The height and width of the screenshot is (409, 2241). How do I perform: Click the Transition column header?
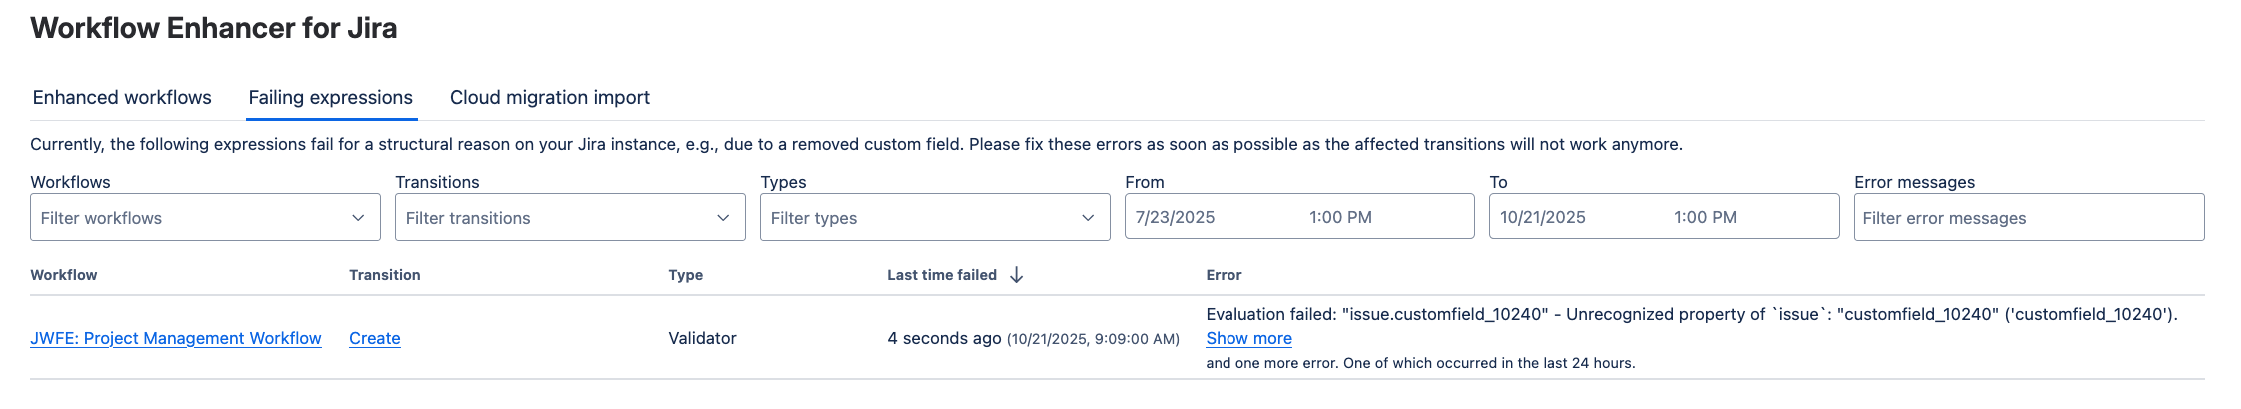[x=384, y=275]
